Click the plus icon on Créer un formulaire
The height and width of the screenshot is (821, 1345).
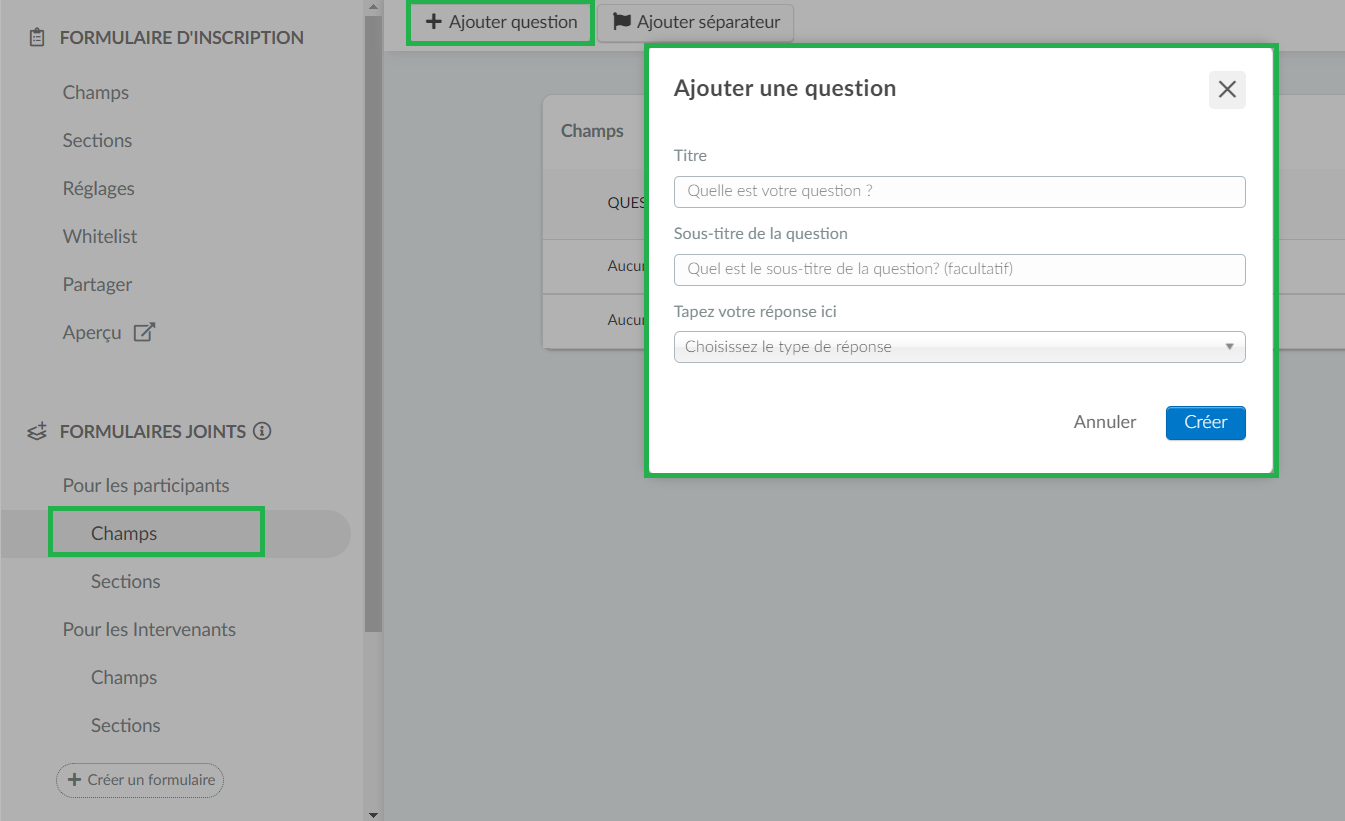(74, 779)
